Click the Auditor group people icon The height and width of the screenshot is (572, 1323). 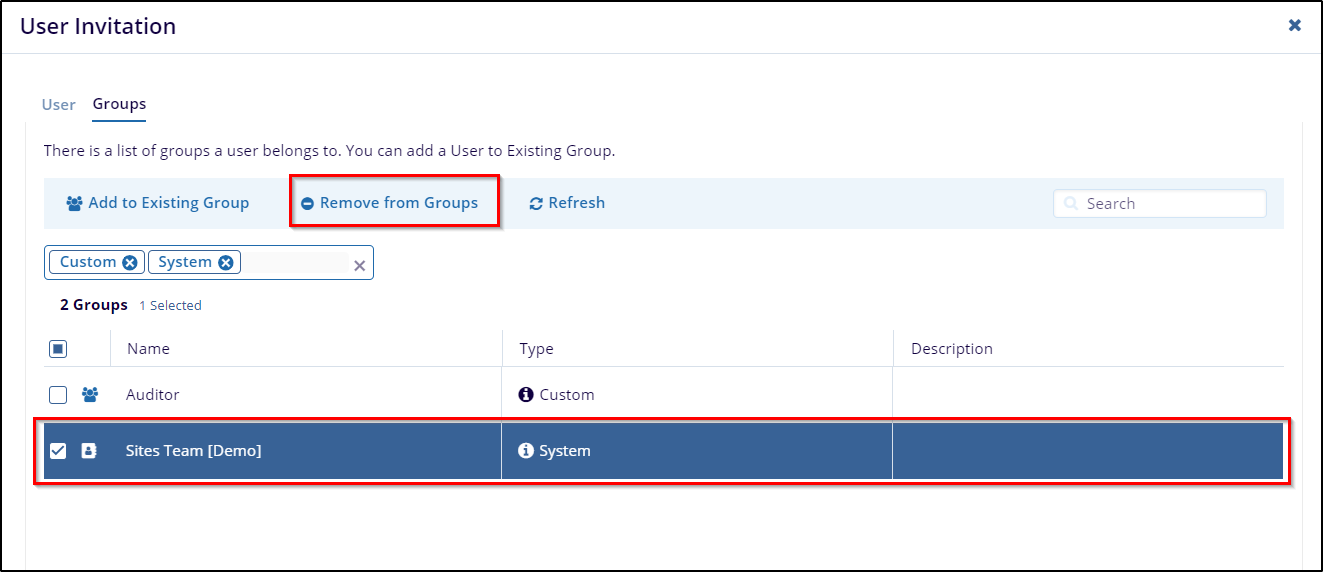tap(90, 395)
